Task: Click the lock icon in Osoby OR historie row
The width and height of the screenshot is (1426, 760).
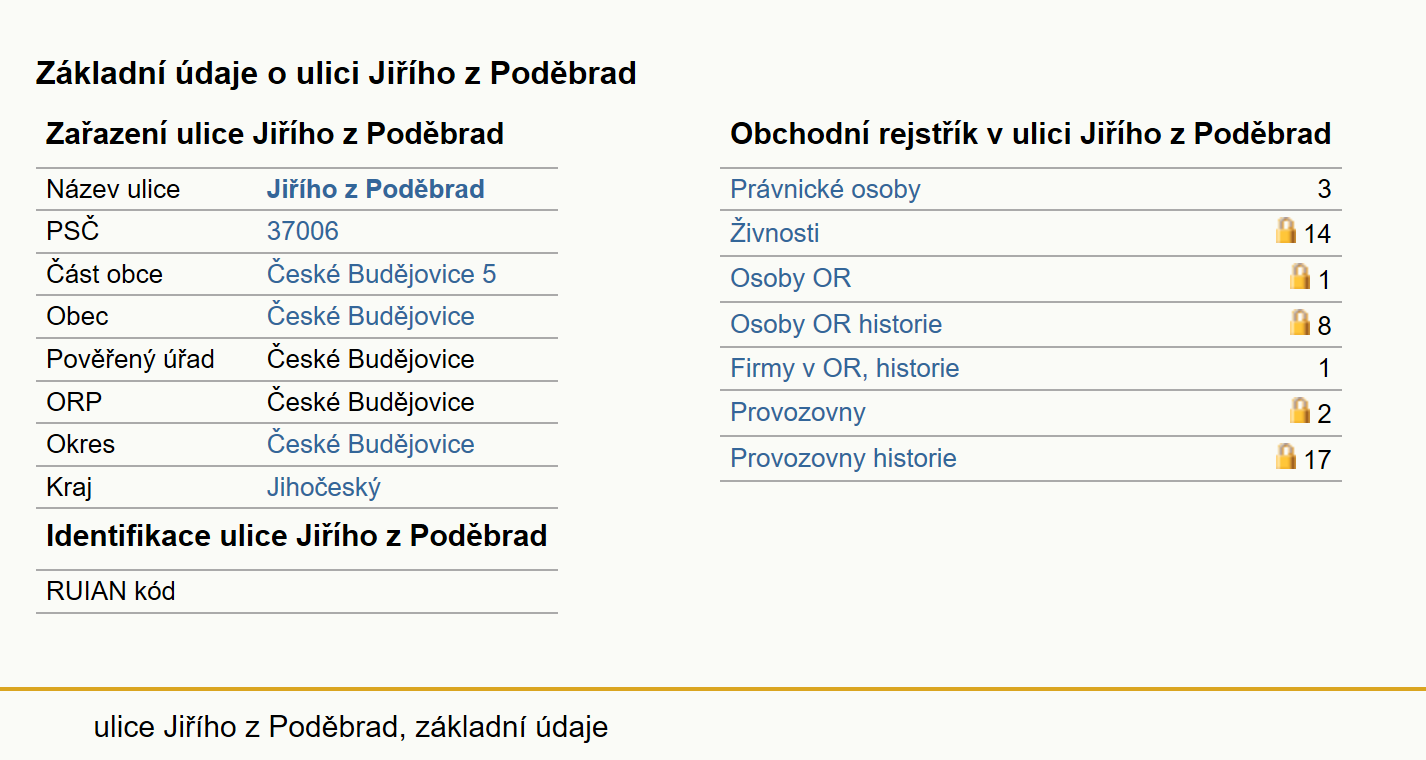Action: point(1299,322)
